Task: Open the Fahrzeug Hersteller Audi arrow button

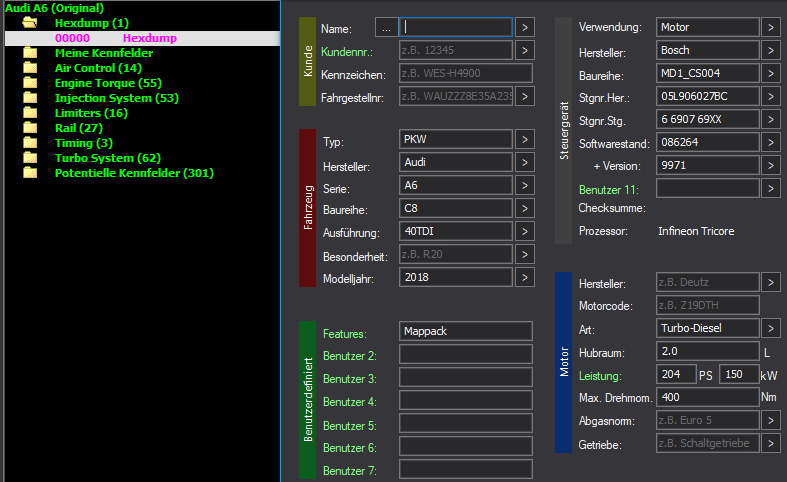Action: (x=524, y=162)
